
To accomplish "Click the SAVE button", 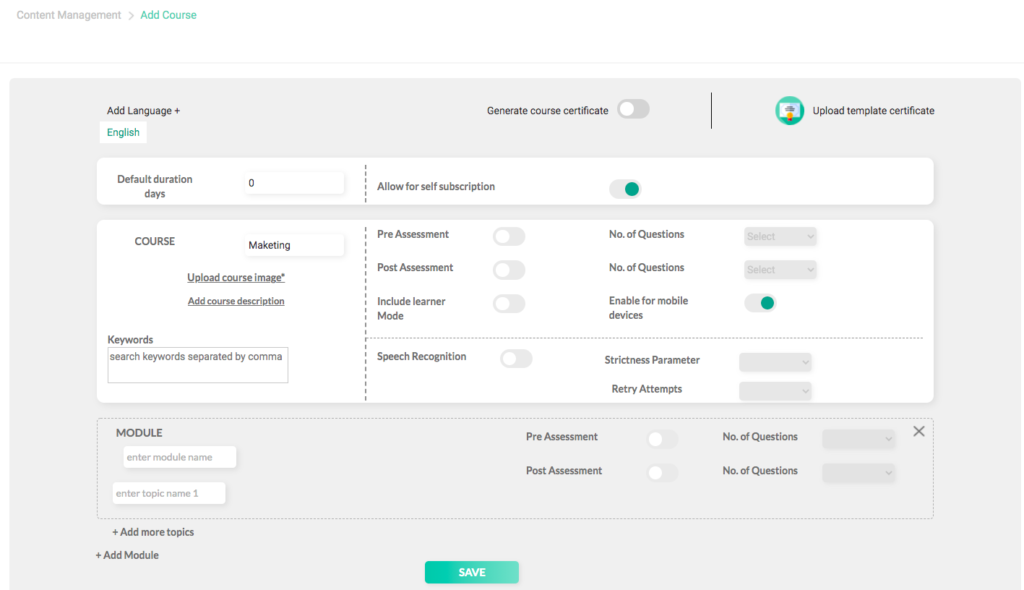I will [471, 572].
